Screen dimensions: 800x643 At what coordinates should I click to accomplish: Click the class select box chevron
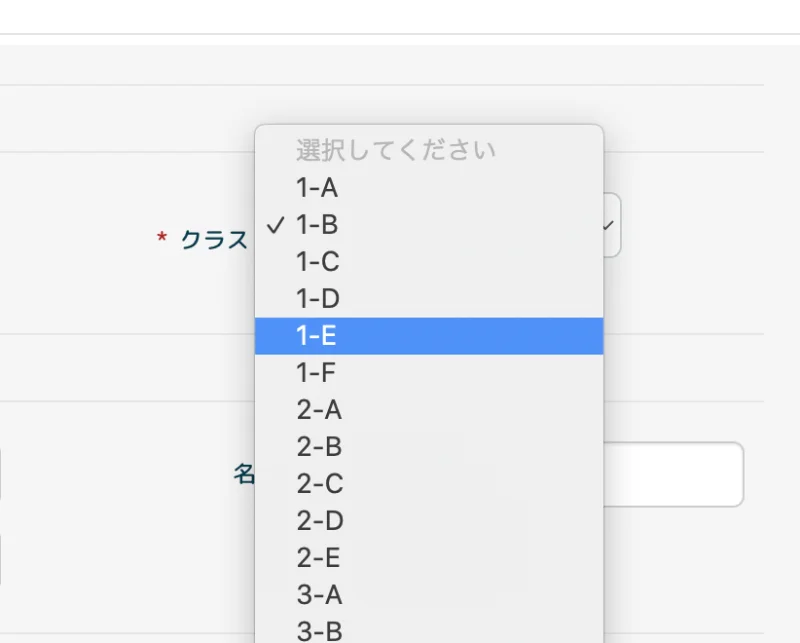(x=608, y=226)
